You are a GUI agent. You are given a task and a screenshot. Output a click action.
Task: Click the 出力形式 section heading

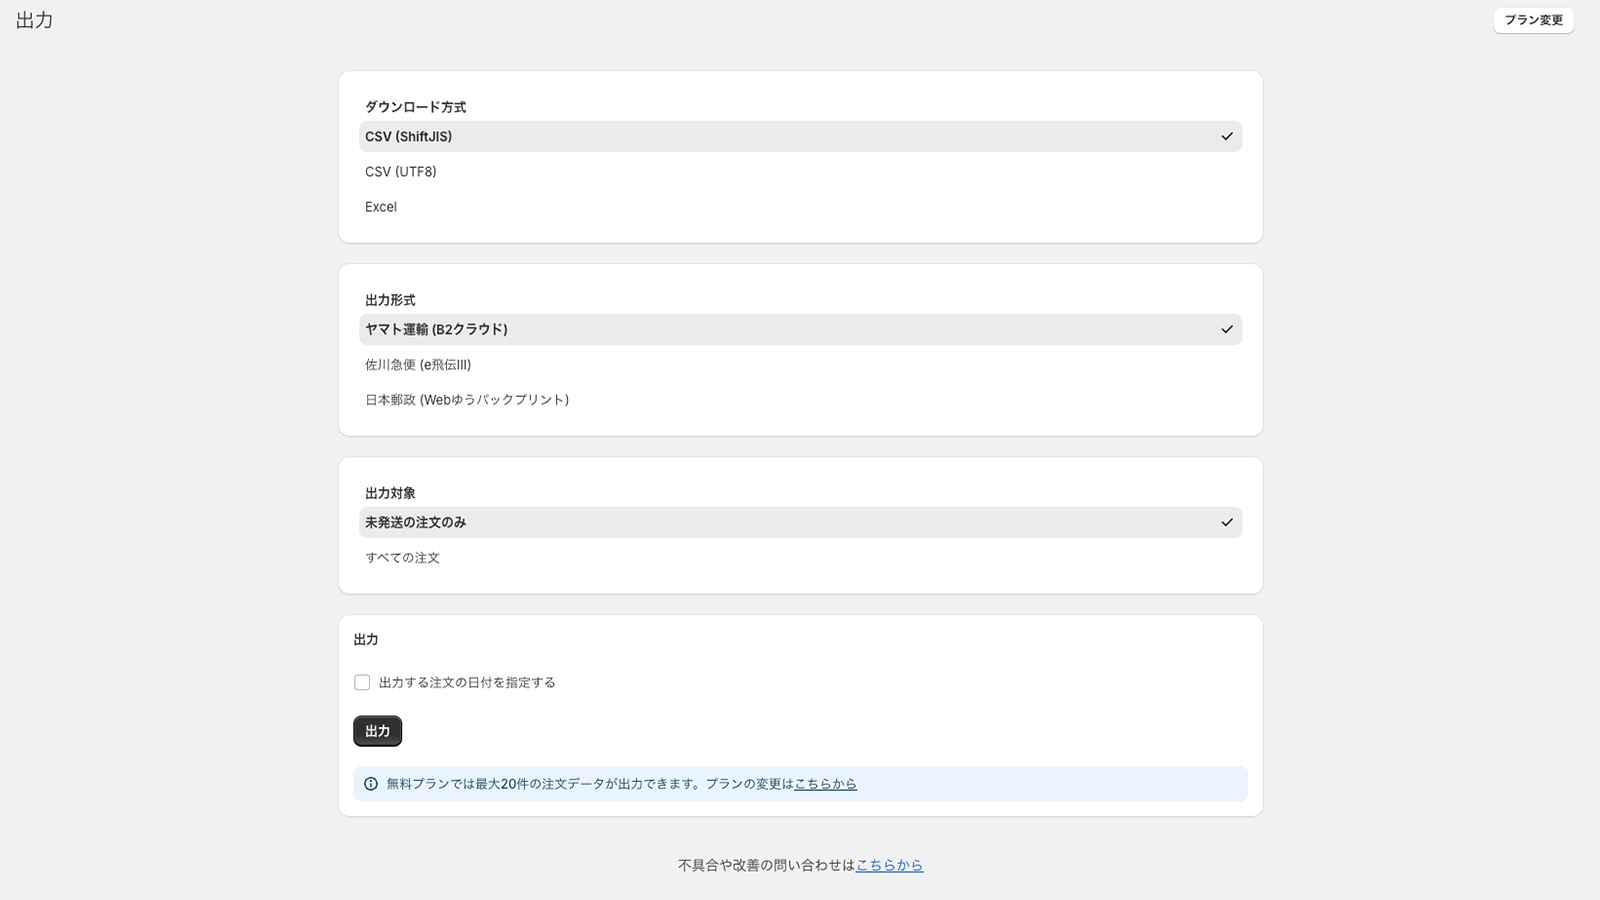pyautogui.click(x=390, y=300)
